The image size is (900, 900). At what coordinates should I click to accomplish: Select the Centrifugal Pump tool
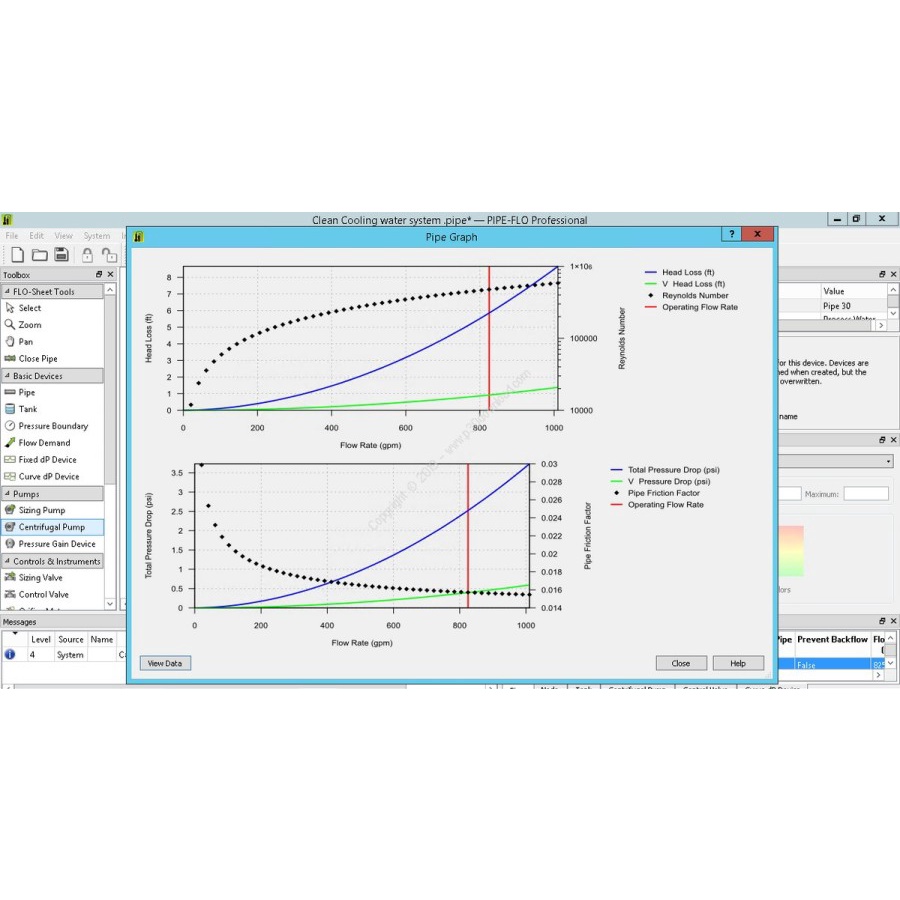point(52,527)
